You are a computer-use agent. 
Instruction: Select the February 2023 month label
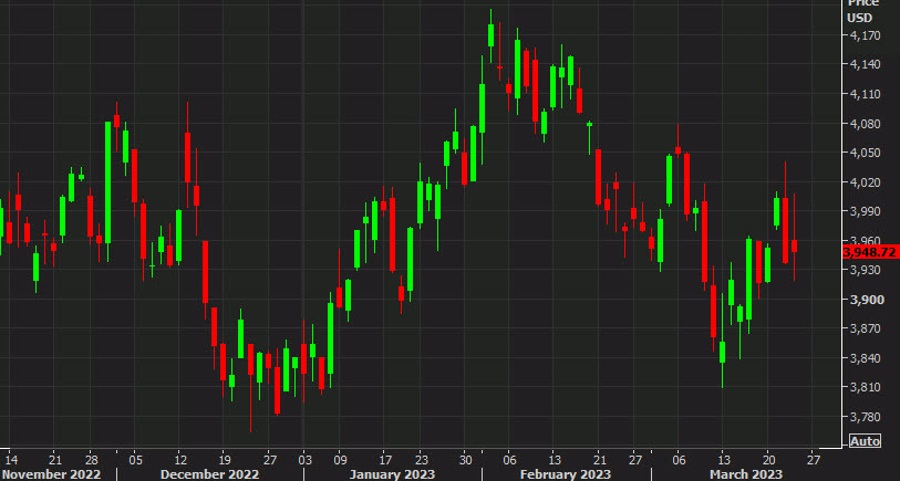(x=564, y=474)
